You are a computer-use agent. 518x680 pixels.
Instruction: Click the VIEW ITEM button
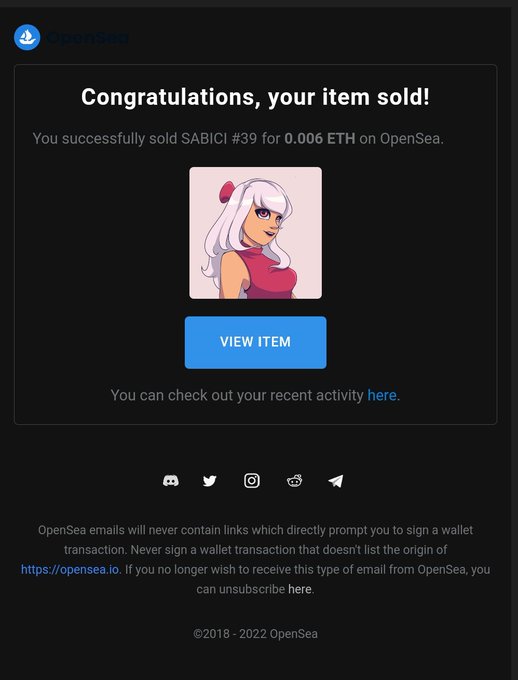[x=256, y=342]
